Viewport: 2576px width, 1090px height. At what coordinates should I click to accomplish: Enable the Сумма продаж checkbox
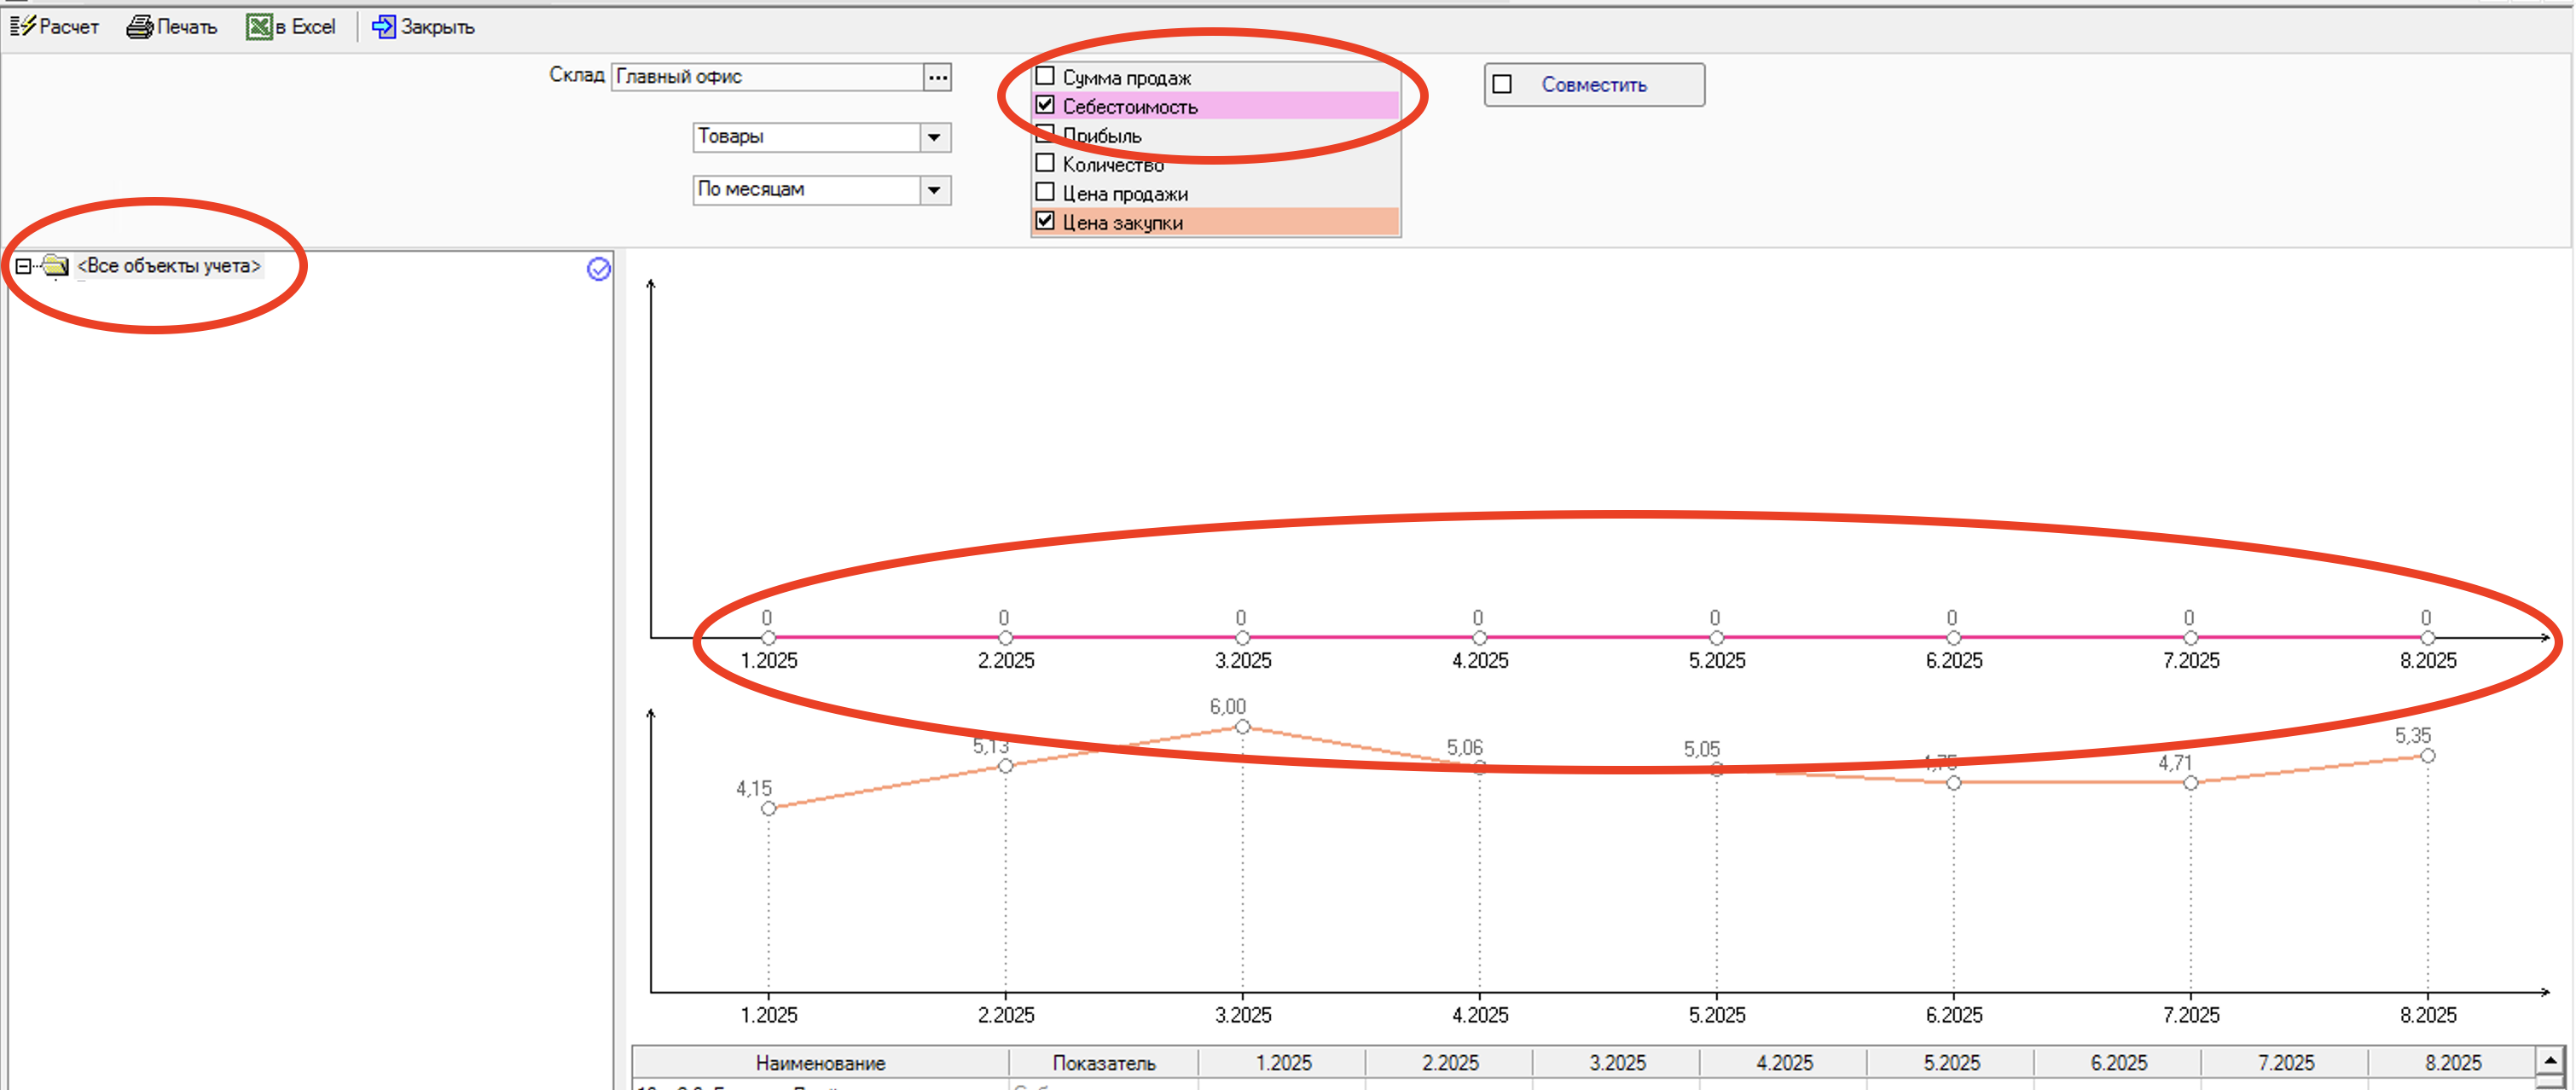pyautogui.click(x=1045, y=76)
